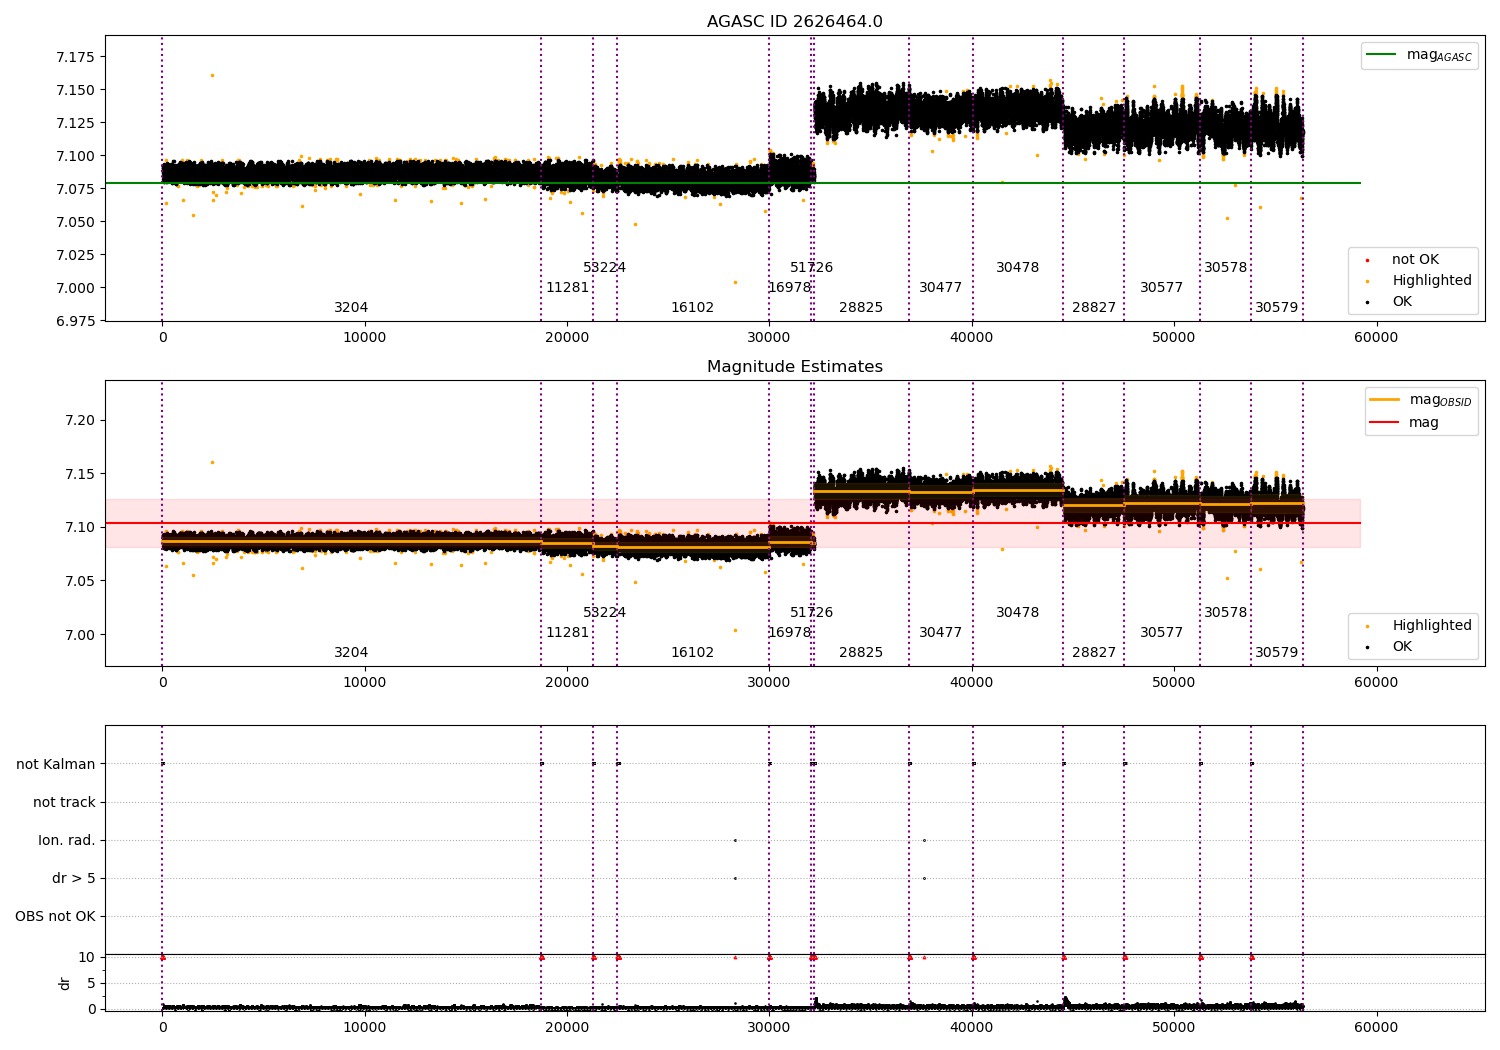Click the orange outlier point near 7.00 in middle plot
This screenshot has width=1500, height=1050.
click(x=735, y=630)
